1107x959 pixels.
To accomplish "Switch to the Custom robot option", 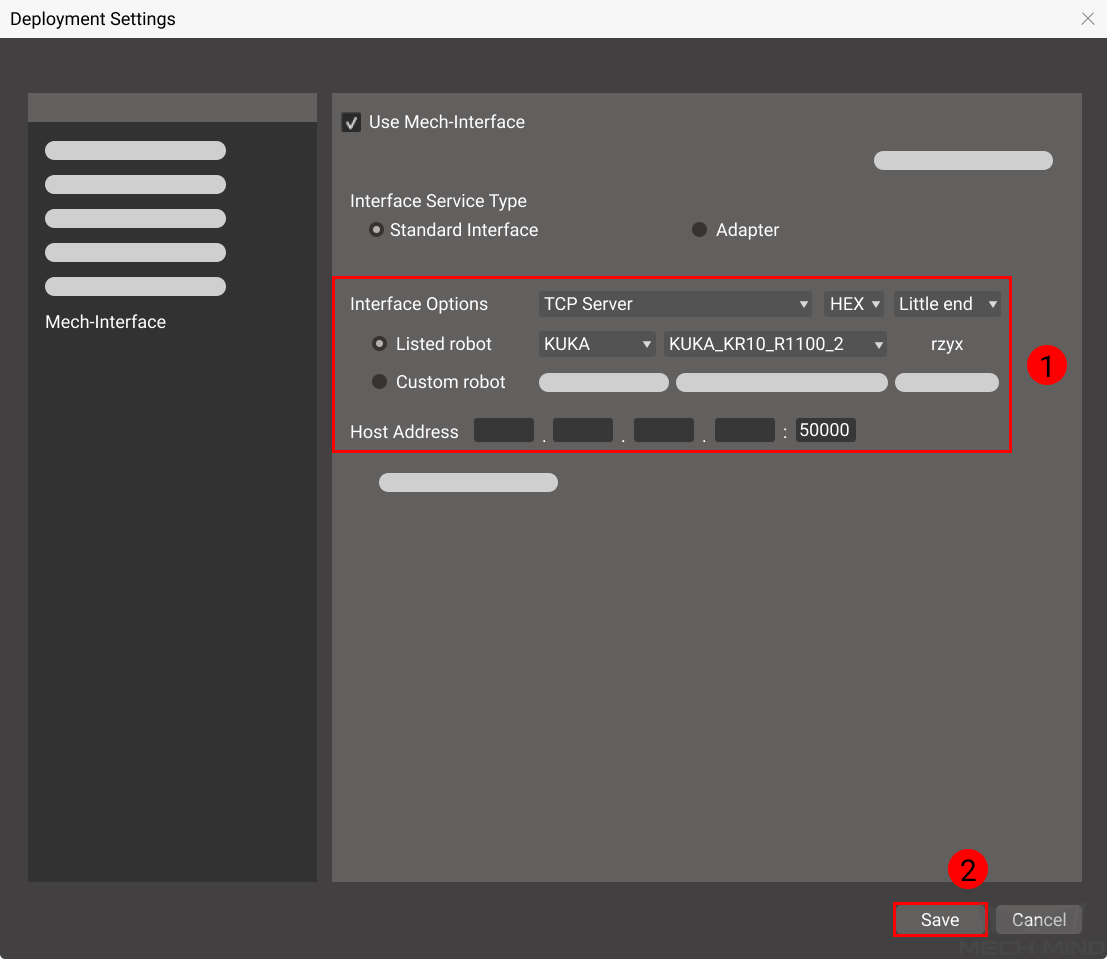I will [379, 382].
